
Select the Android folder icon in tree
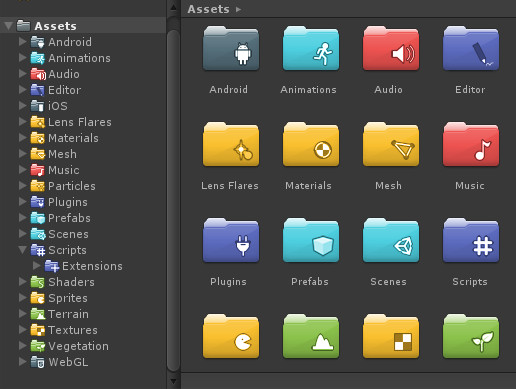click(37, 42)
